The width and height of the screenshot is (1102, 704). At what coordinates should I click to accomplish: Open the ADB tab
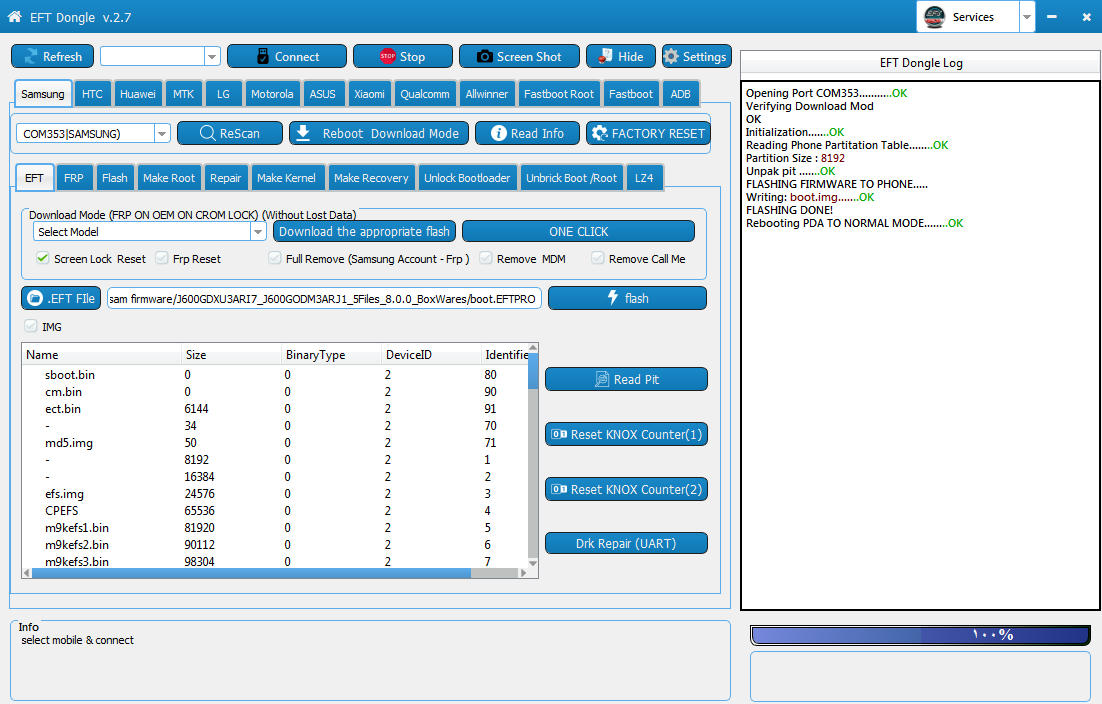click(680, 93)
